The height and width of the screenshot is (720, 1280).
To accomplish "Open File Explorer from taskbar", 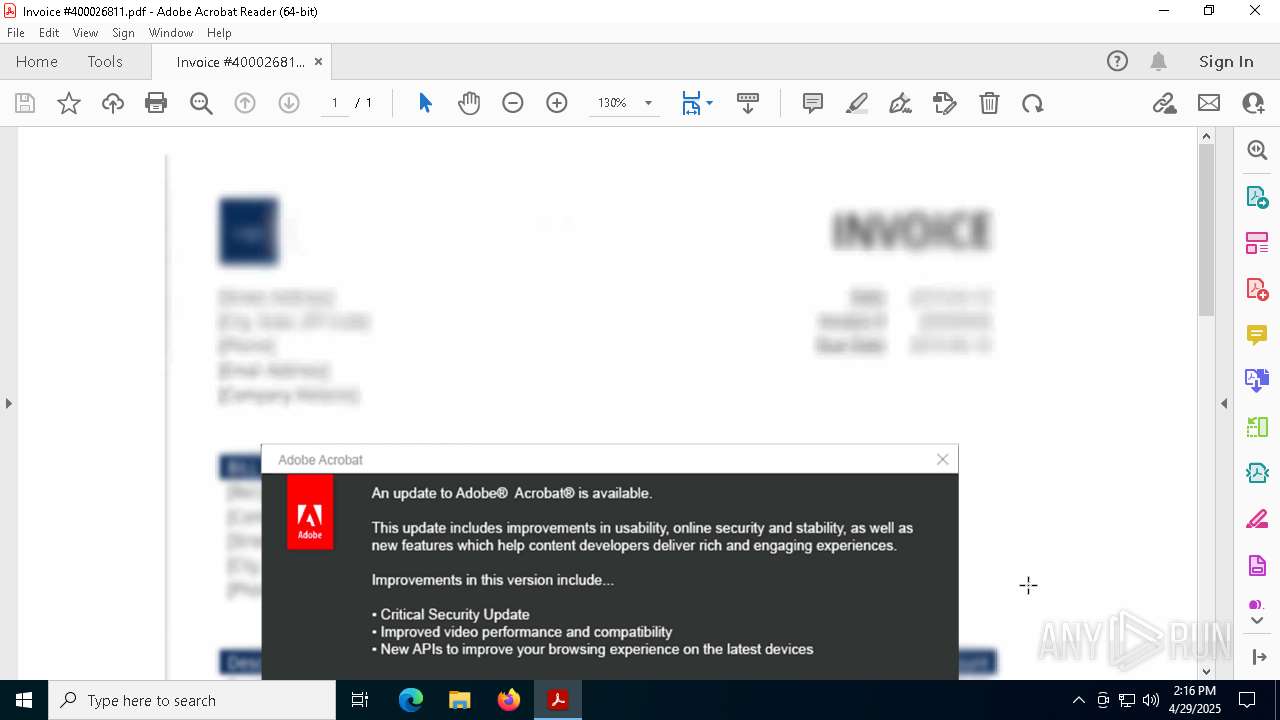I will (459, 700).
